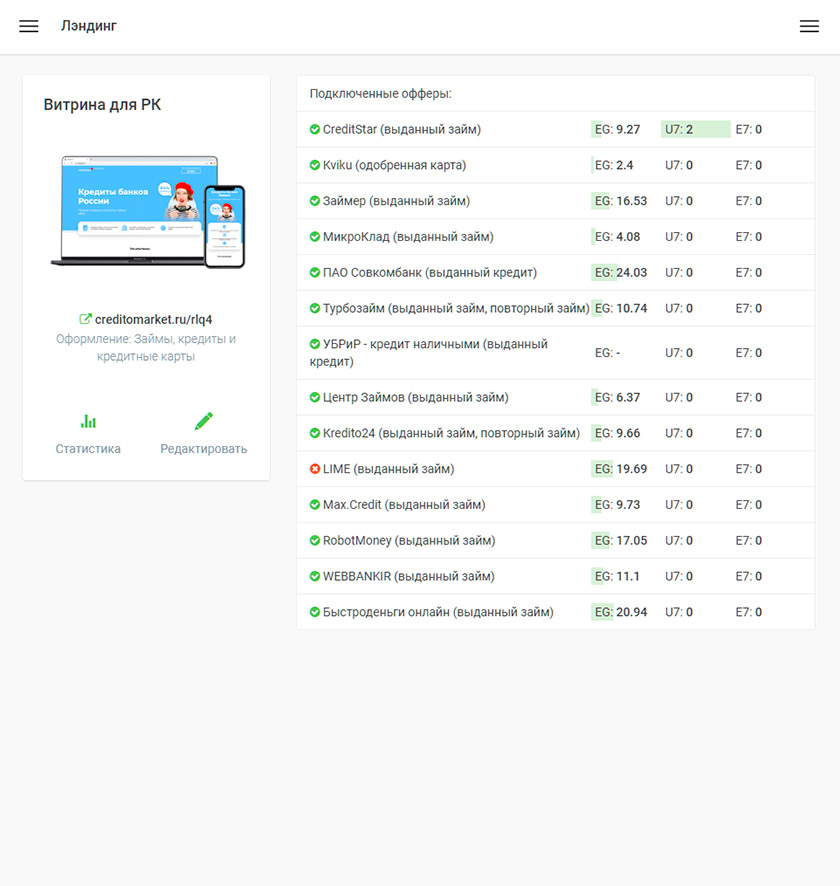Click green check icon next to Kredito24

pyautogui.click(x=315, y=433)
